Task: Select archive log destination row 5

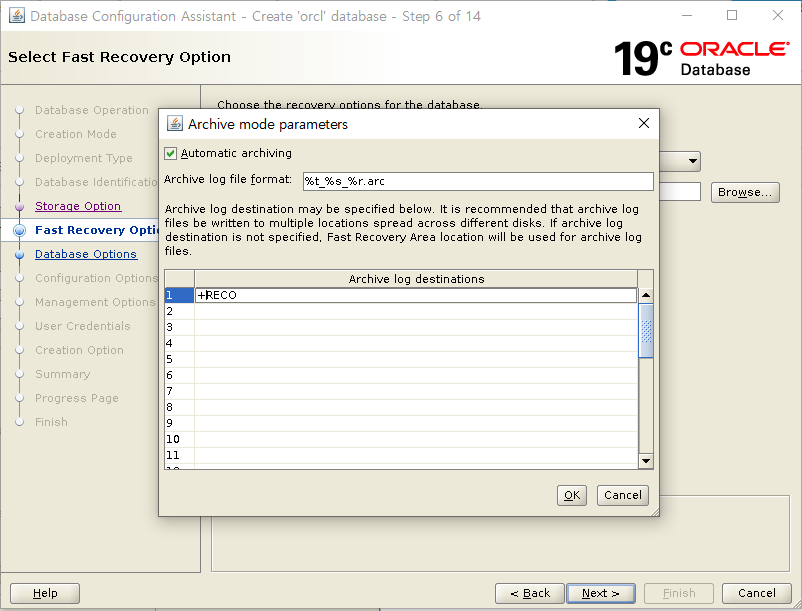Action: 401,359
